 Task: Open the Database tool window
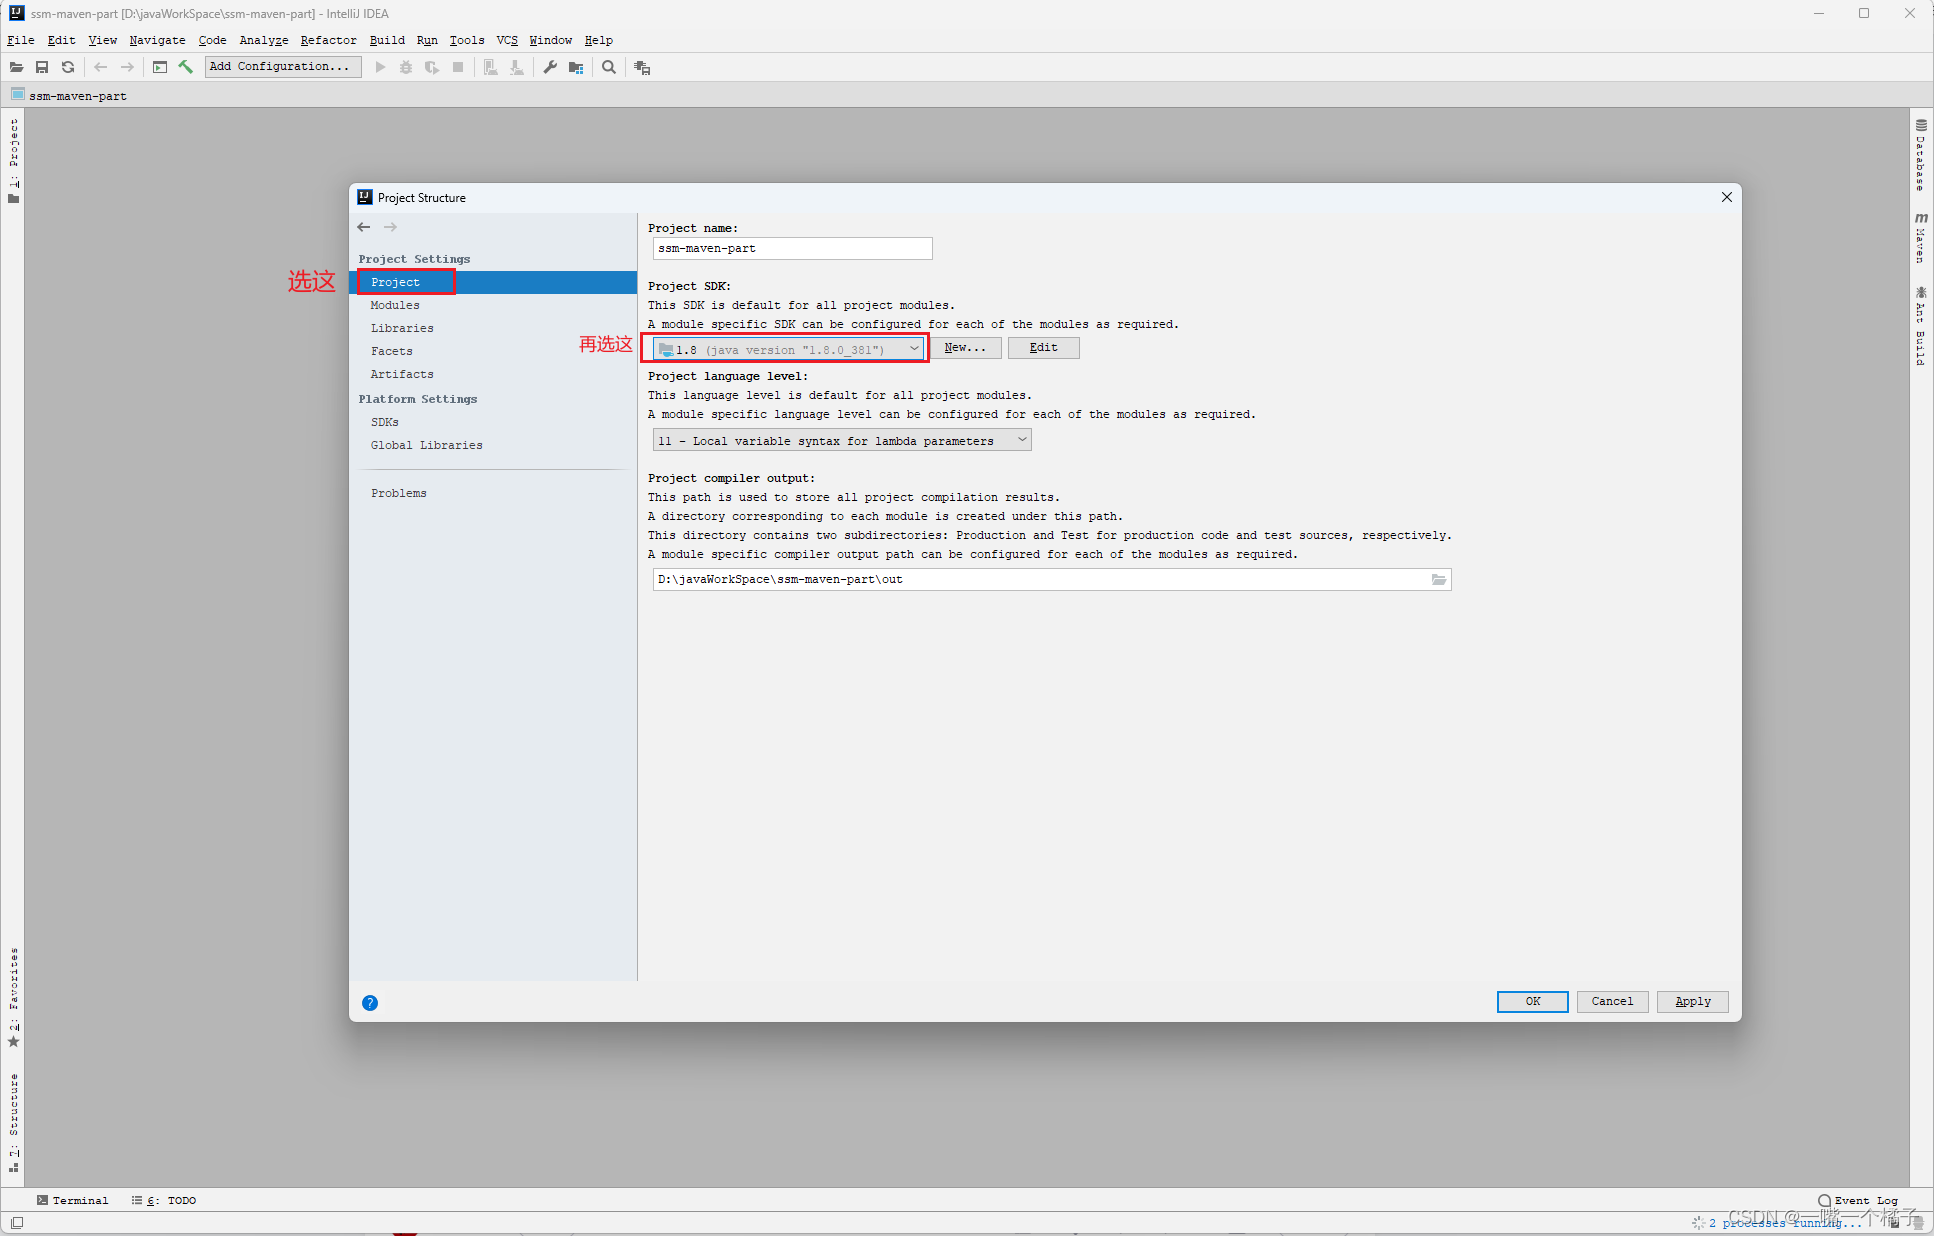[x=1921, y=155]
